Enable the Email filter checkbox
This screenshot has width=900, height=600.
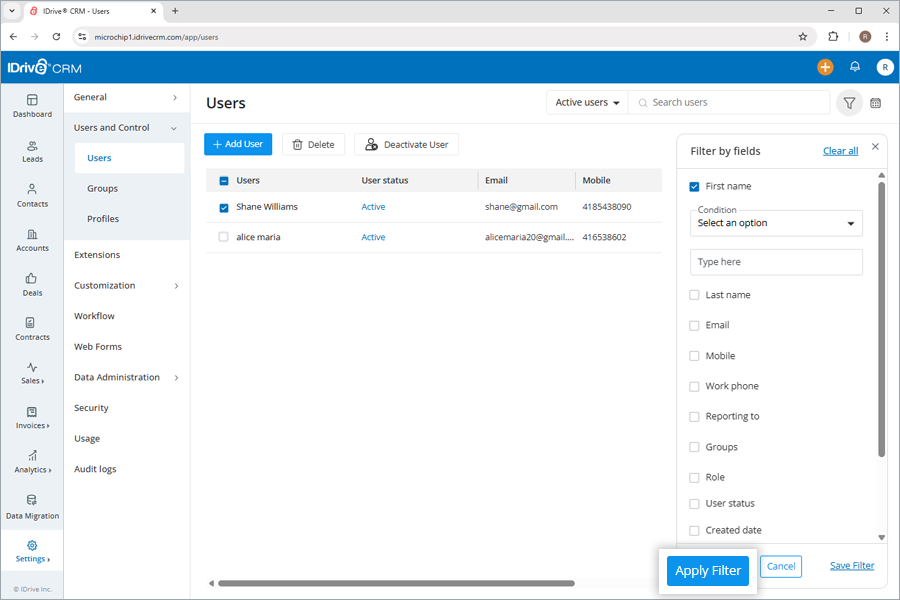point(694,325)
